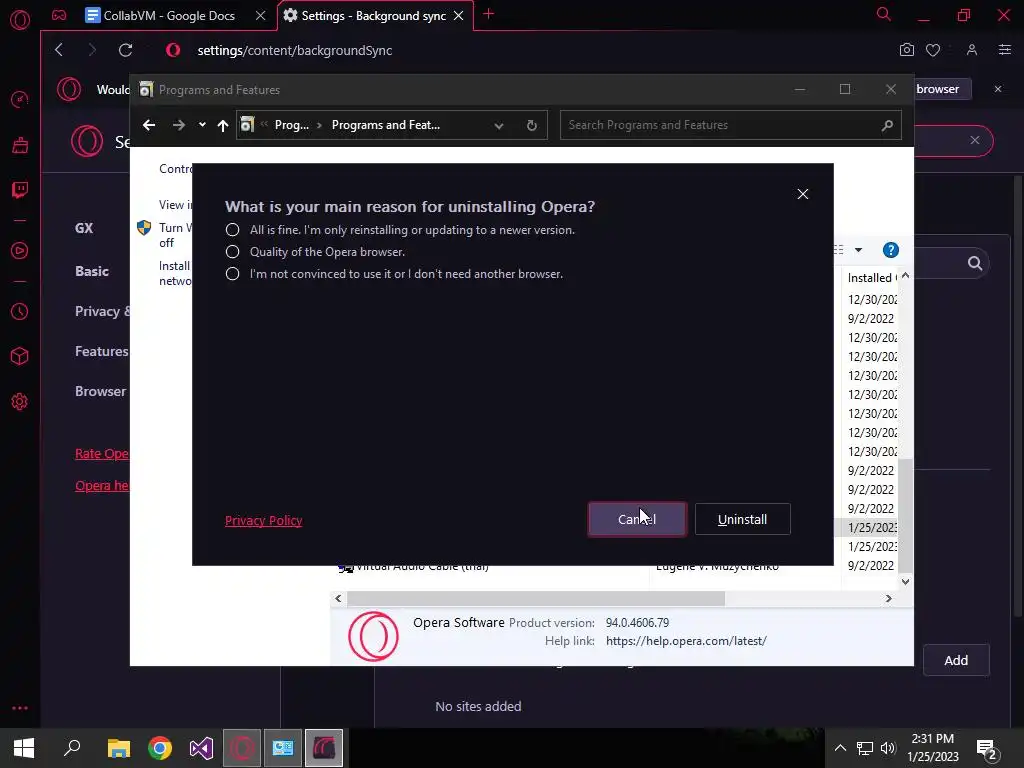
Task: Click the Opera search tabs magnifier icon
Action: [x=884, y=14]
